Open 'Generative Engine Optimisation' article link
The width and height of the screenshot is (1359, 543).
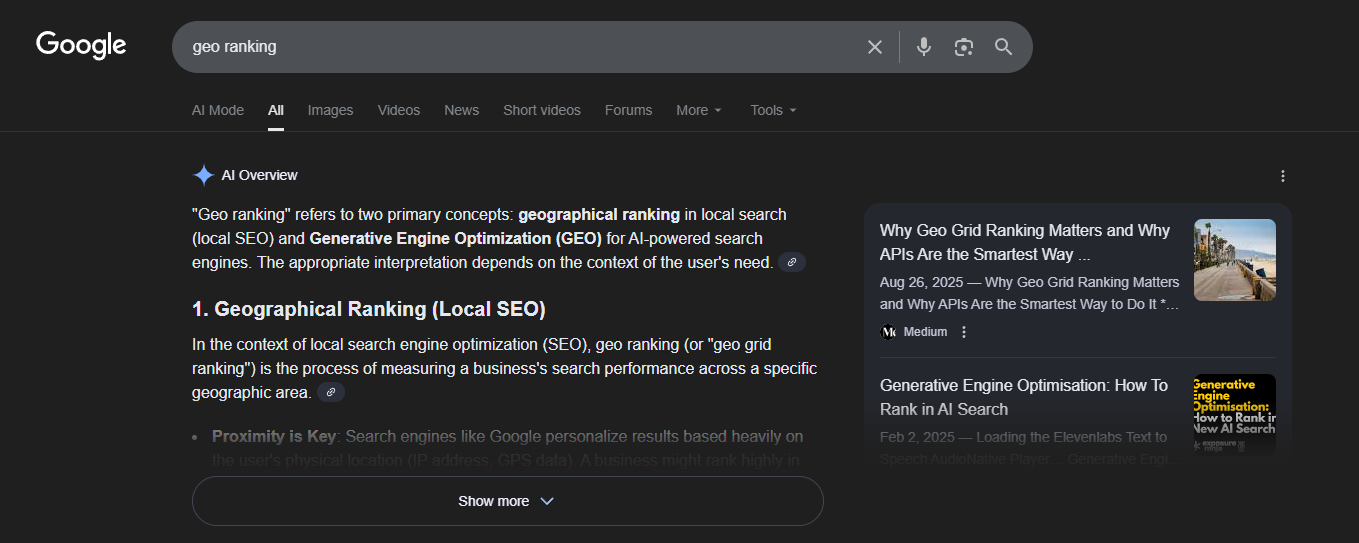tap(1024, 397)
